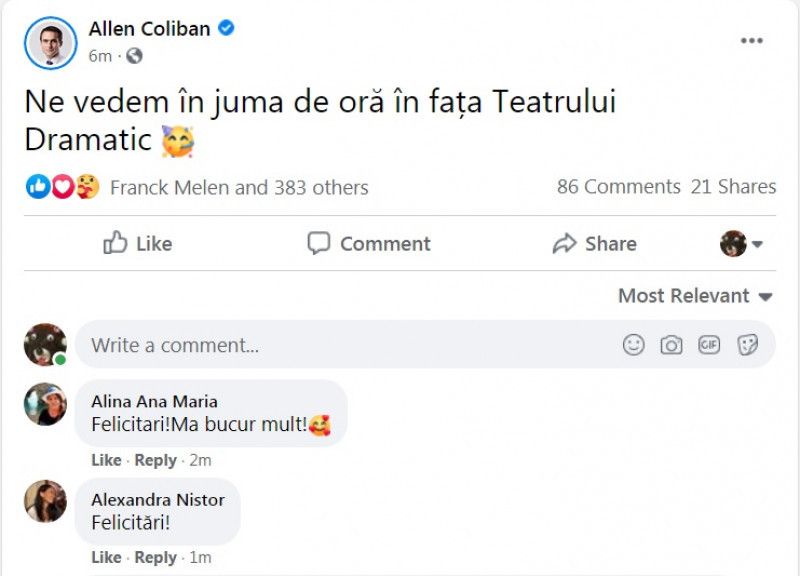Open the three-dots post options menu
Image resolution: width=800 pixels, height=576 pixels.
[752, 41]
